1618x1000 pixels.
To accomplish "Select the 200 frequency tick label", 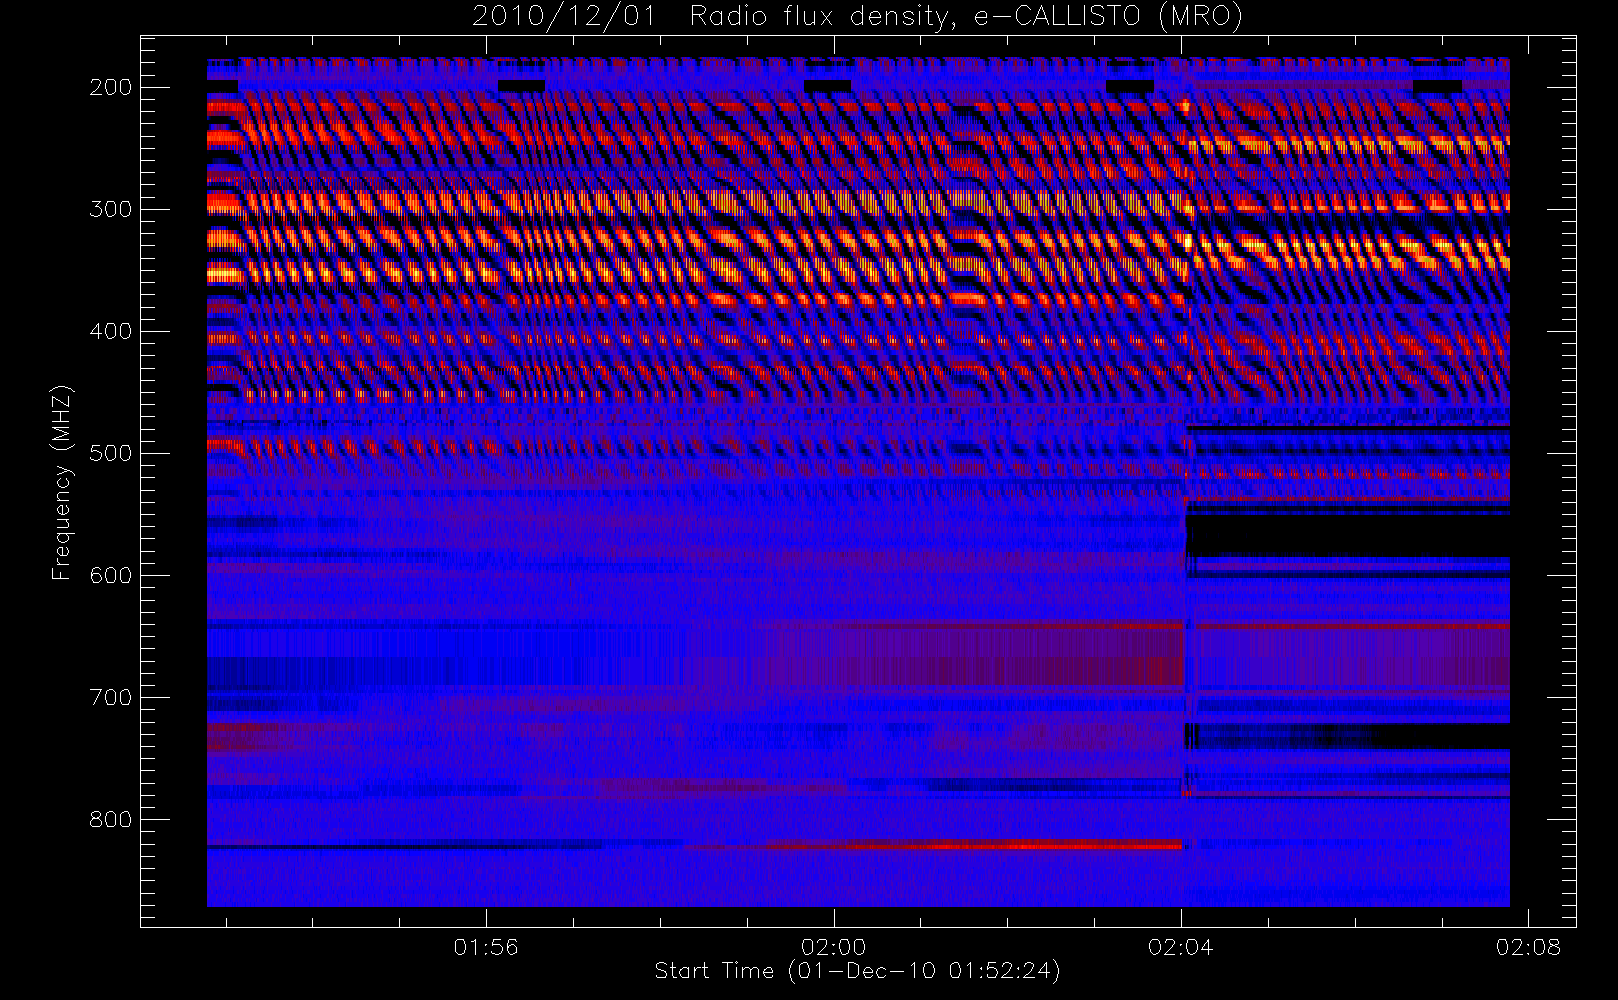I will coord(111,88).
